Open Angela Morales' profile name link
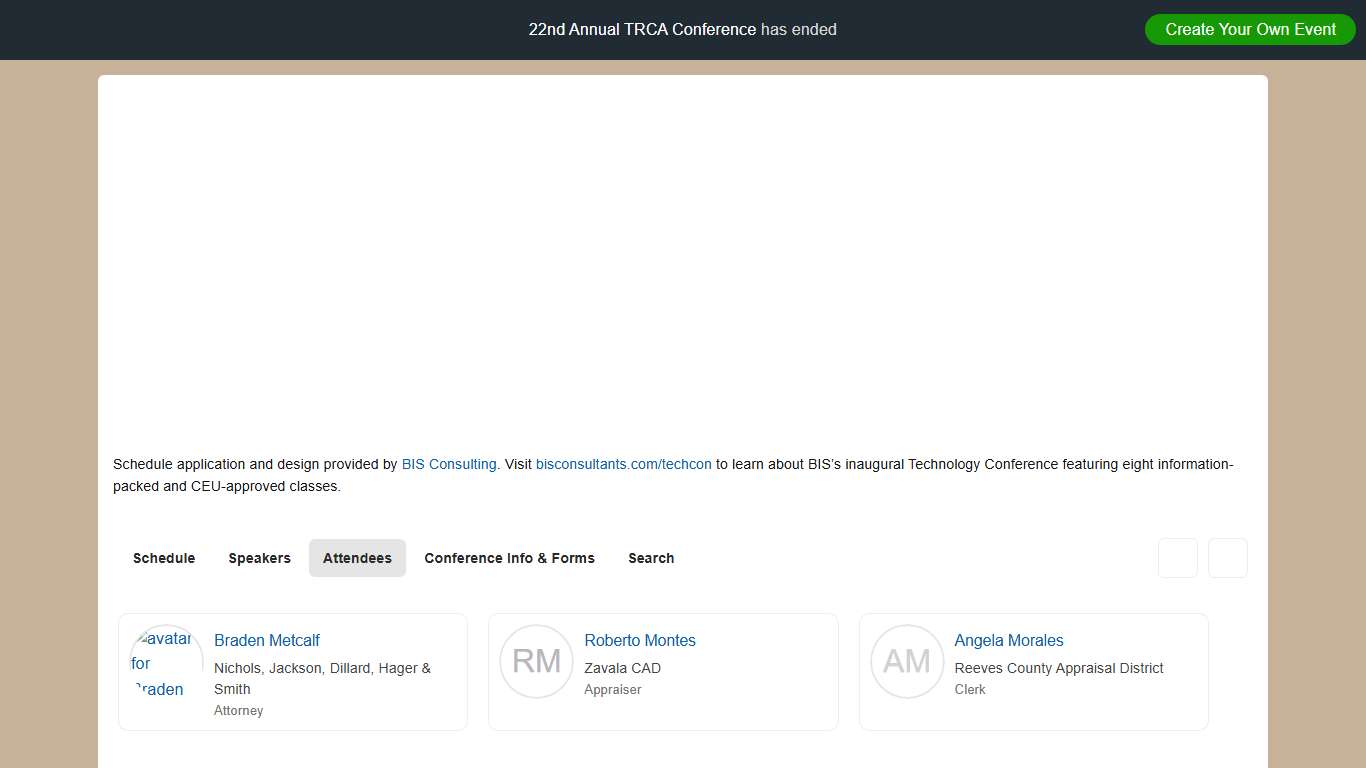 coord(1009,640)
